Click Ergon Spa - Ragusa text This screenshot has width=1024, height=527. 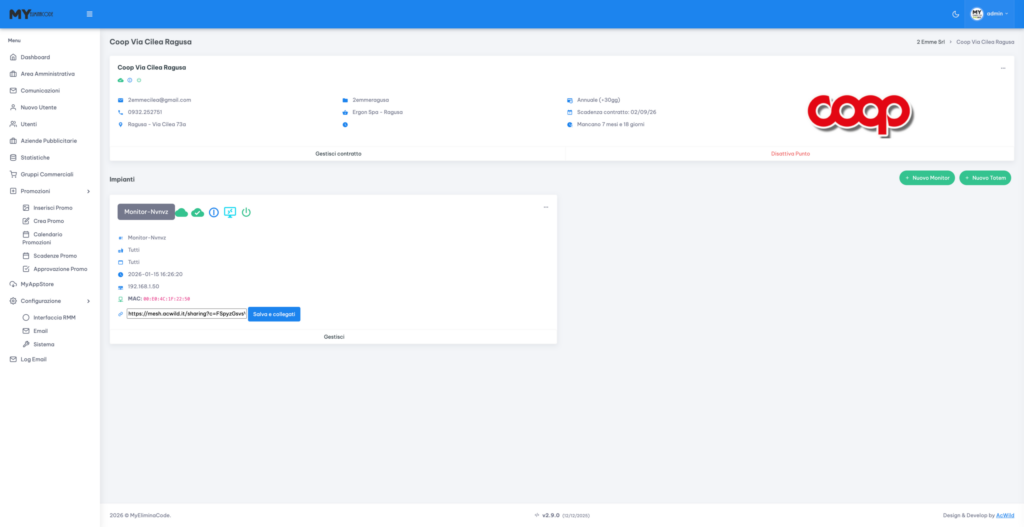377,112
